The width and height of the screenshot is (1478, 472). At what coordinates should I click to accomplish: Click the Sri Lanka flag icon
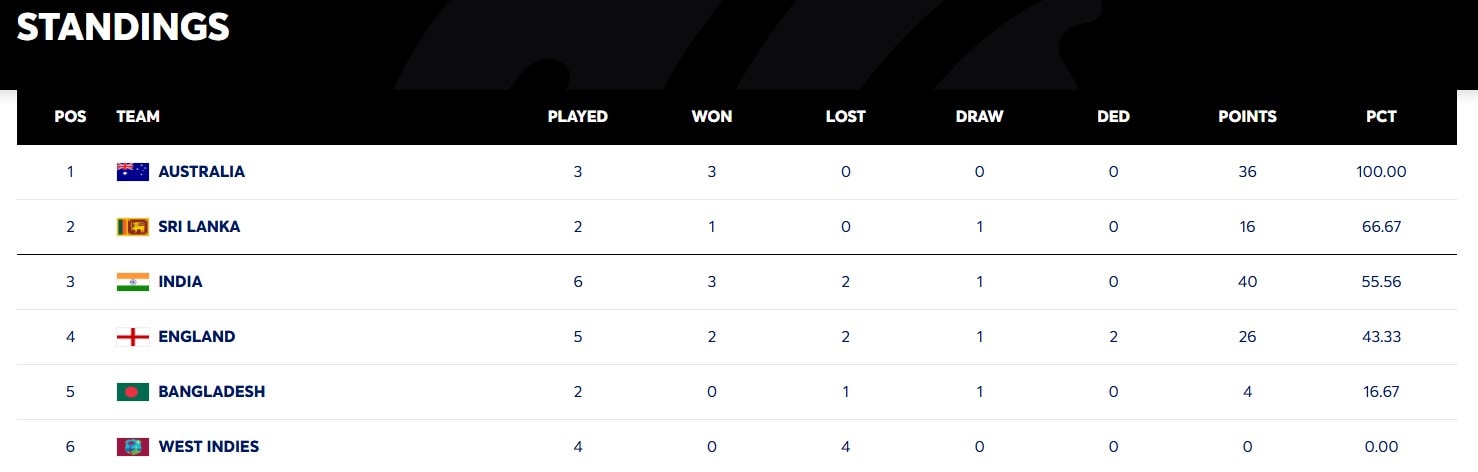[132, 227]
